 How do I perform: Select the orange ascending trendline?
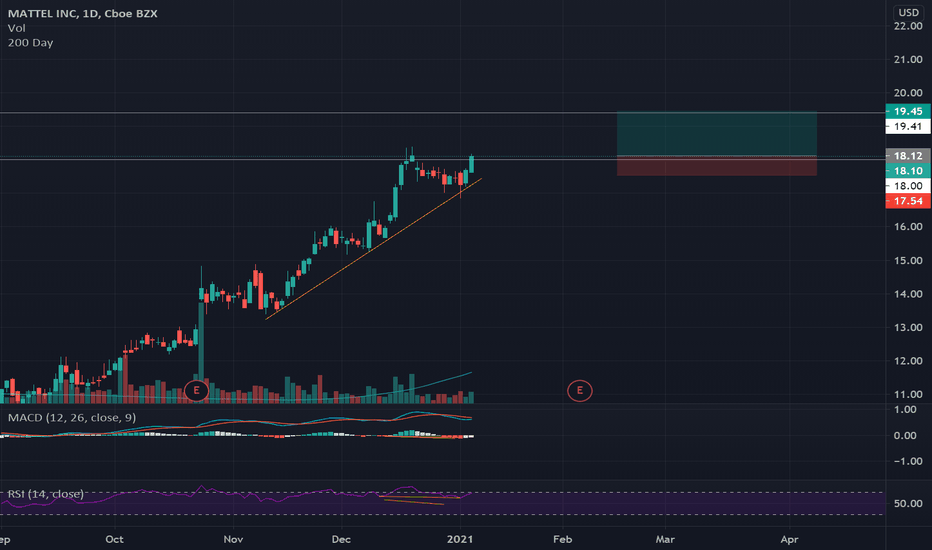point(373,249)
